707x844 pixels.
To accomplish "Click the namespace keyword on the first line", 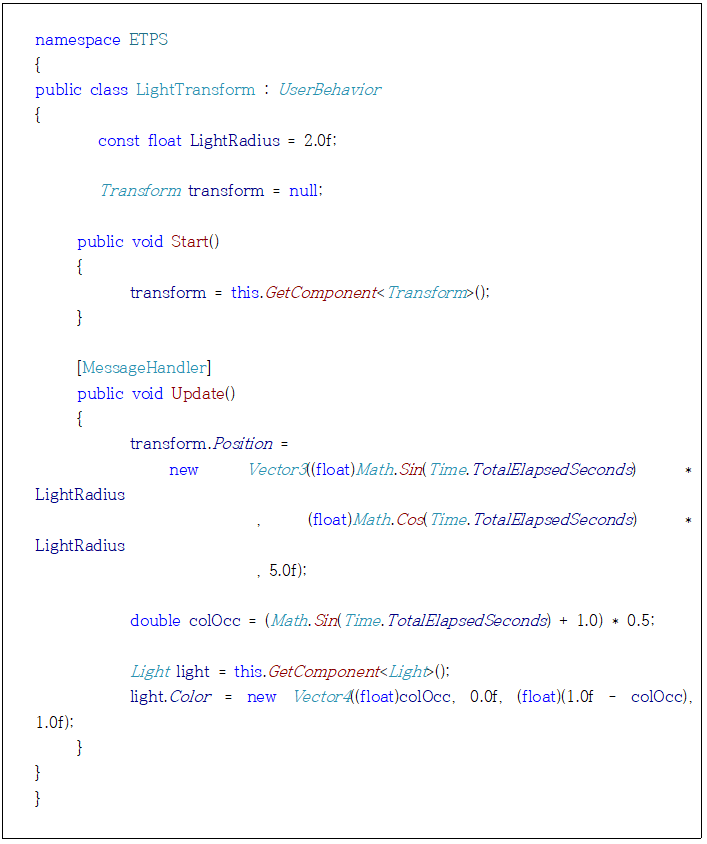I will [x=78, y=40].
